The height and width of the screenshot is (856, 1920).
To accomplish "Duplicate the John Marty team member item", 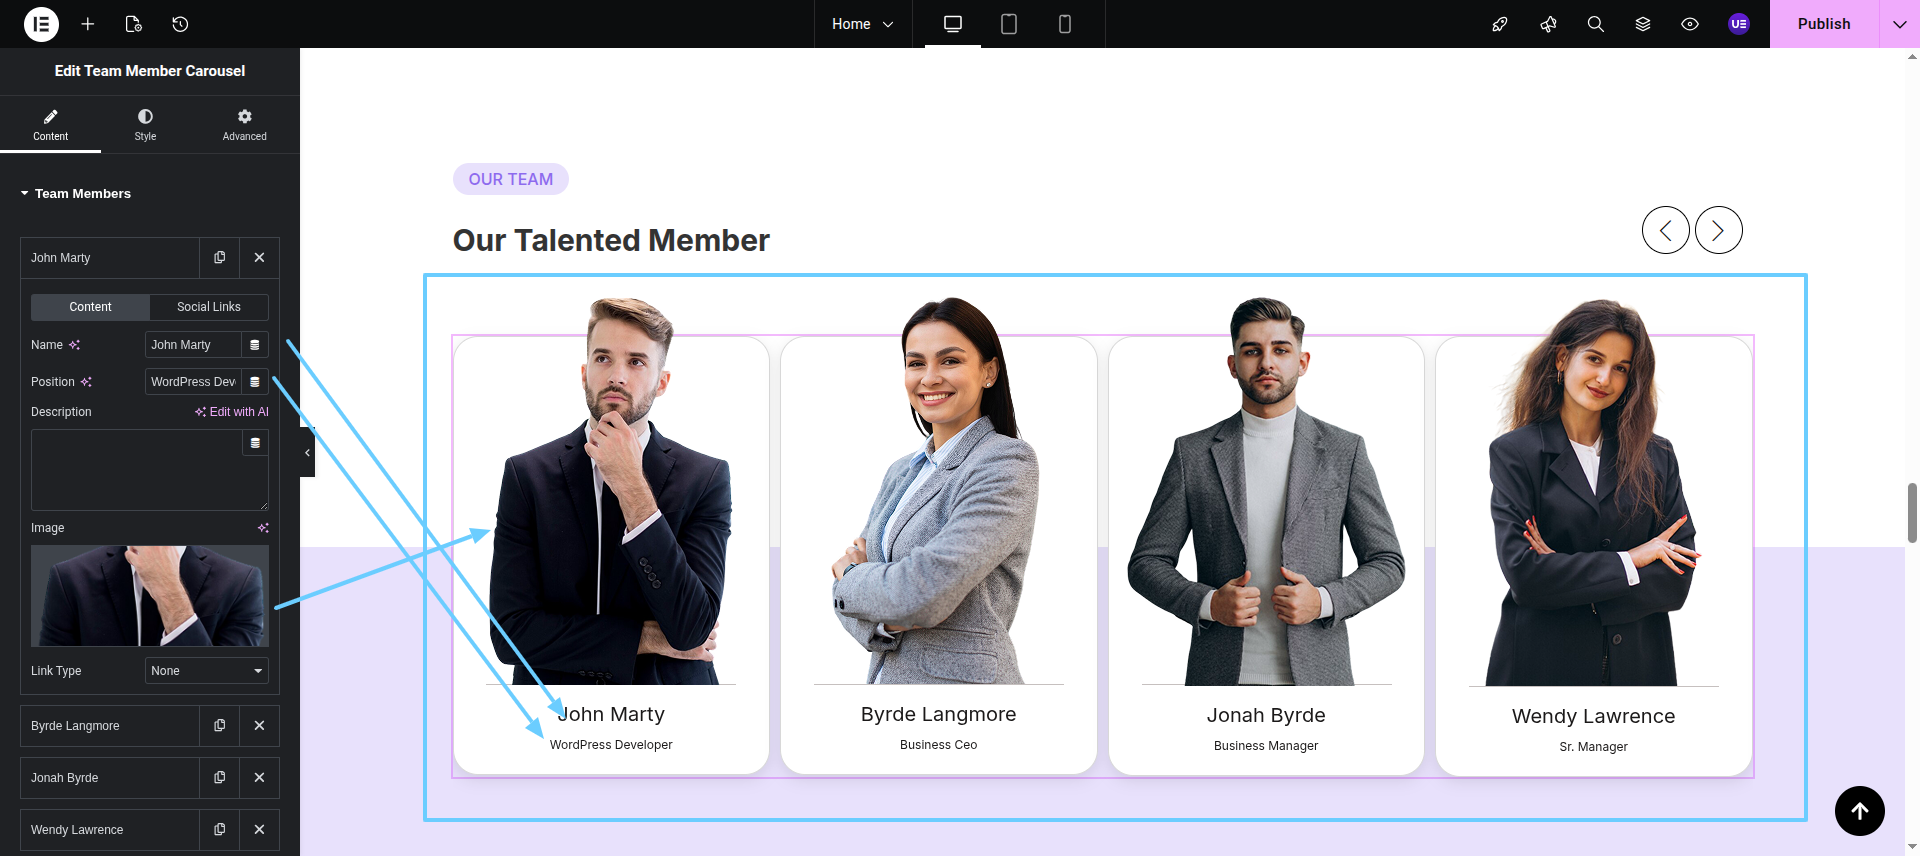I will tap(220, 258).
